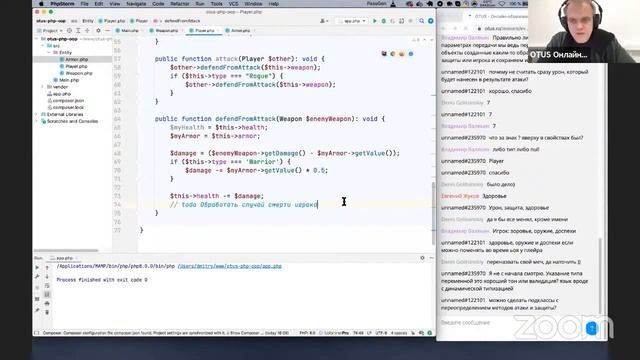640x360 pixels.
Task: Select Weapon.php in project tree
Action: 79,73
